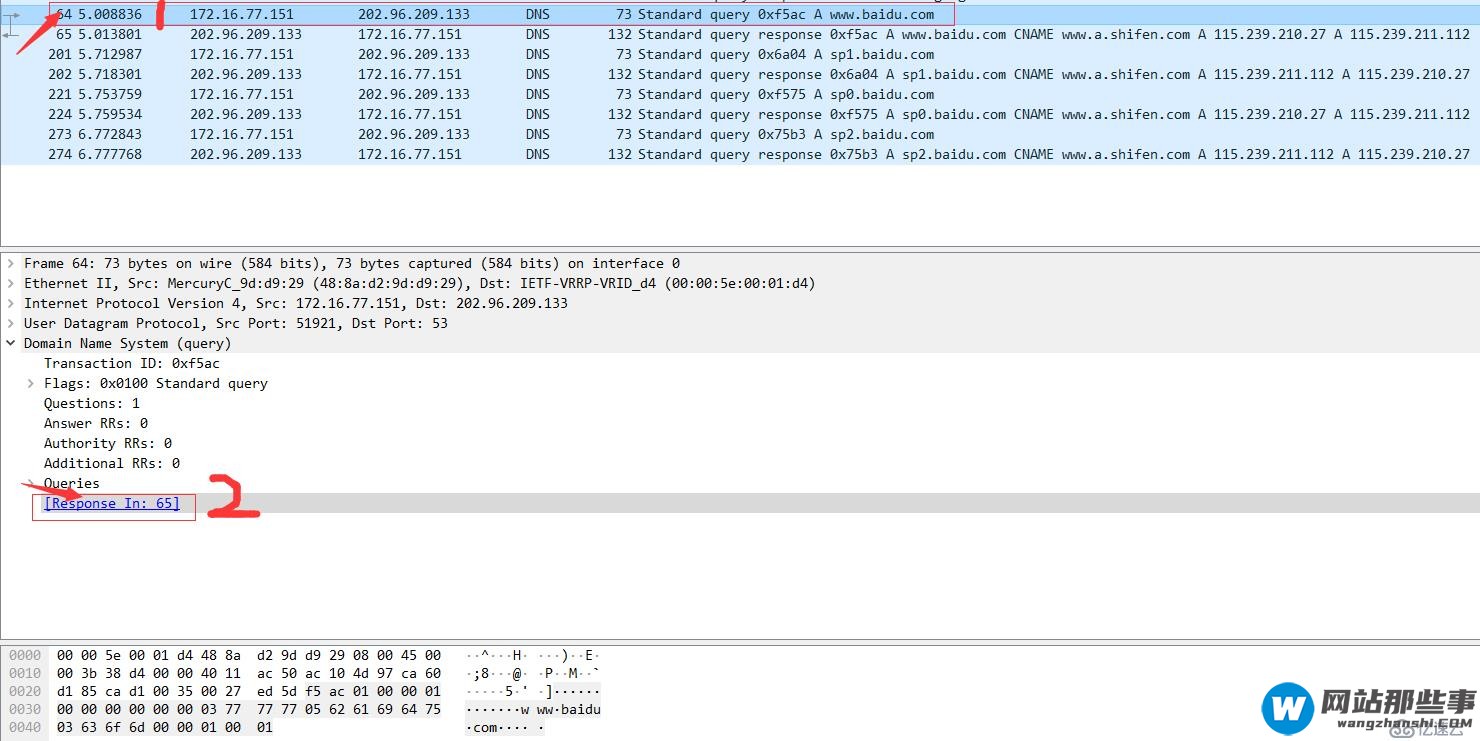Select packet 273 query for sp2.baidu.com

point(740,134)
